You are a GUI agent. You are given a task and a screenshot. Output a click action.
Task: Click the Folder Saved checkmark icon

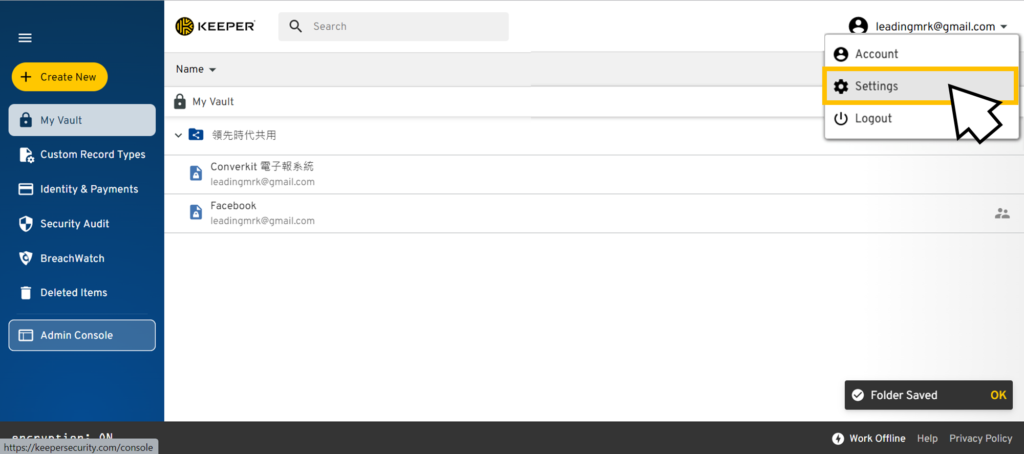(858, 395)
